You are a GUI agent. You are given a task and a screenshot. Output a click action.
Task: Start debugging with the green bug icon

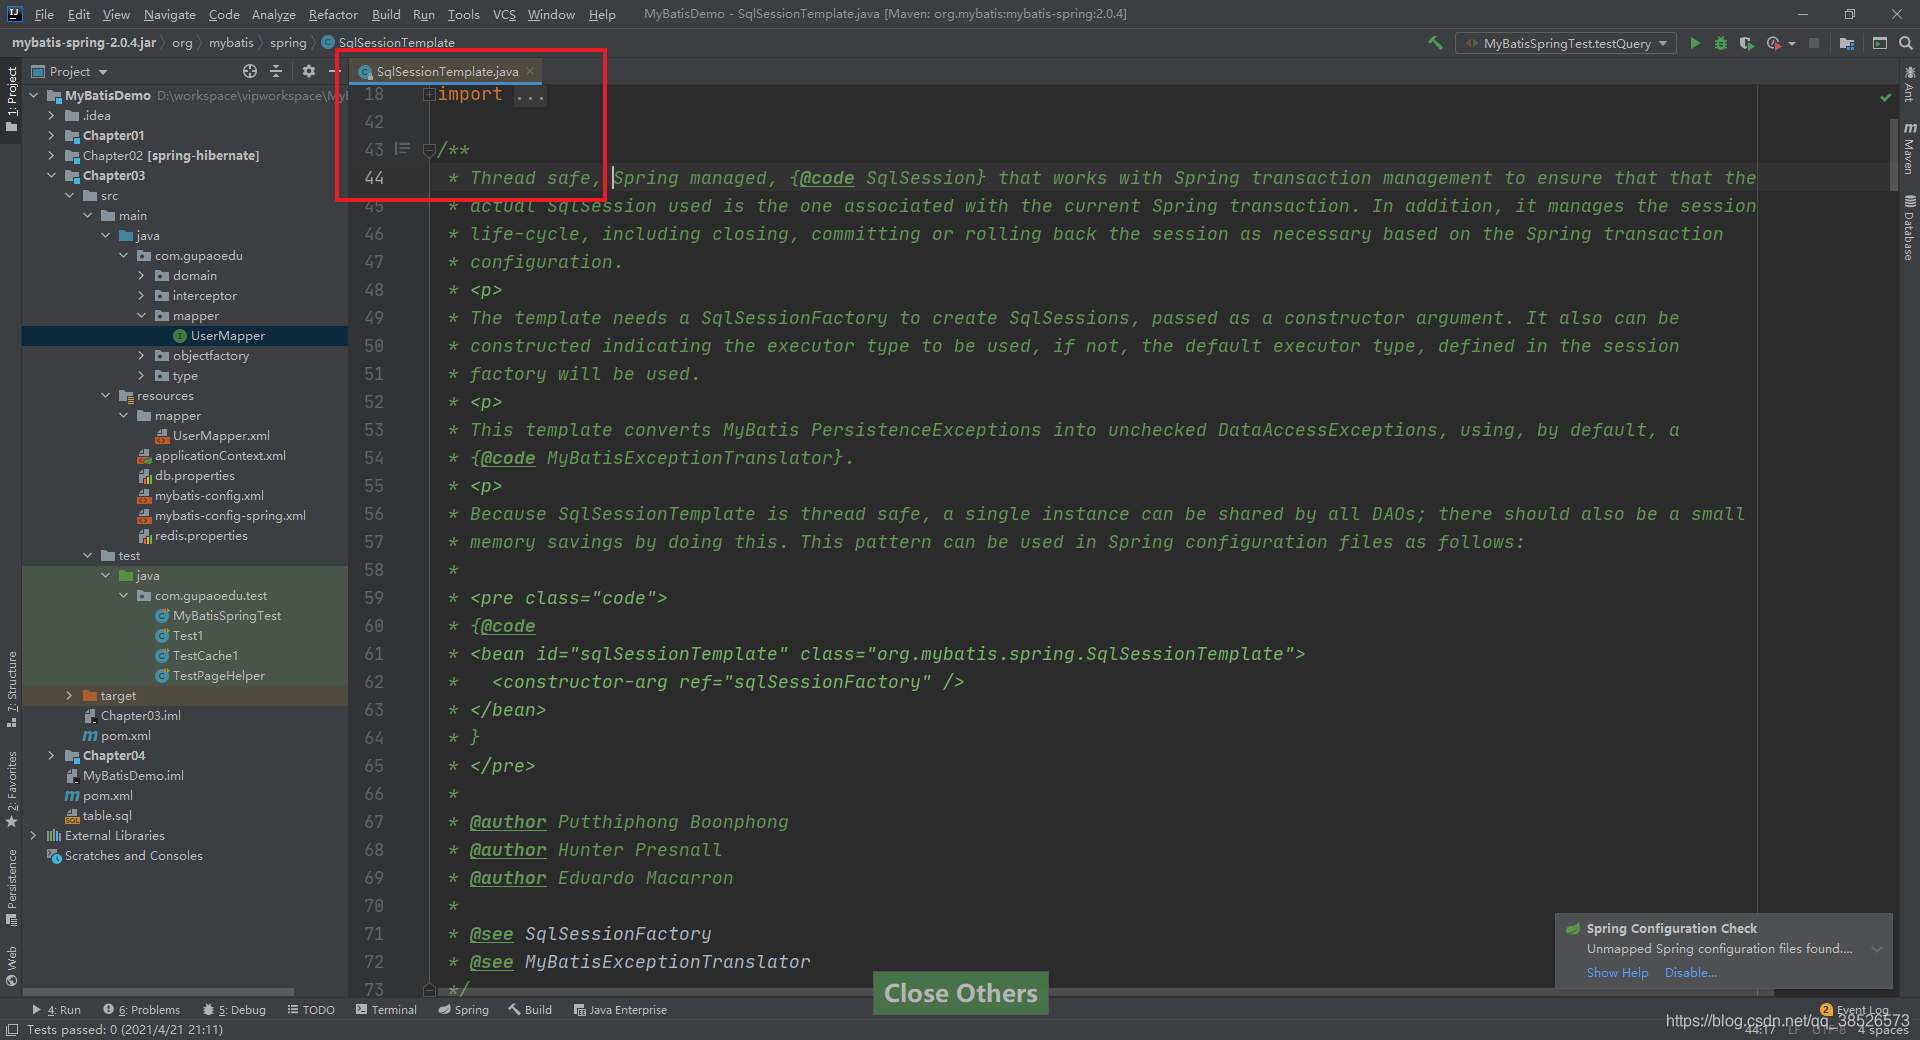[1721, 43]
